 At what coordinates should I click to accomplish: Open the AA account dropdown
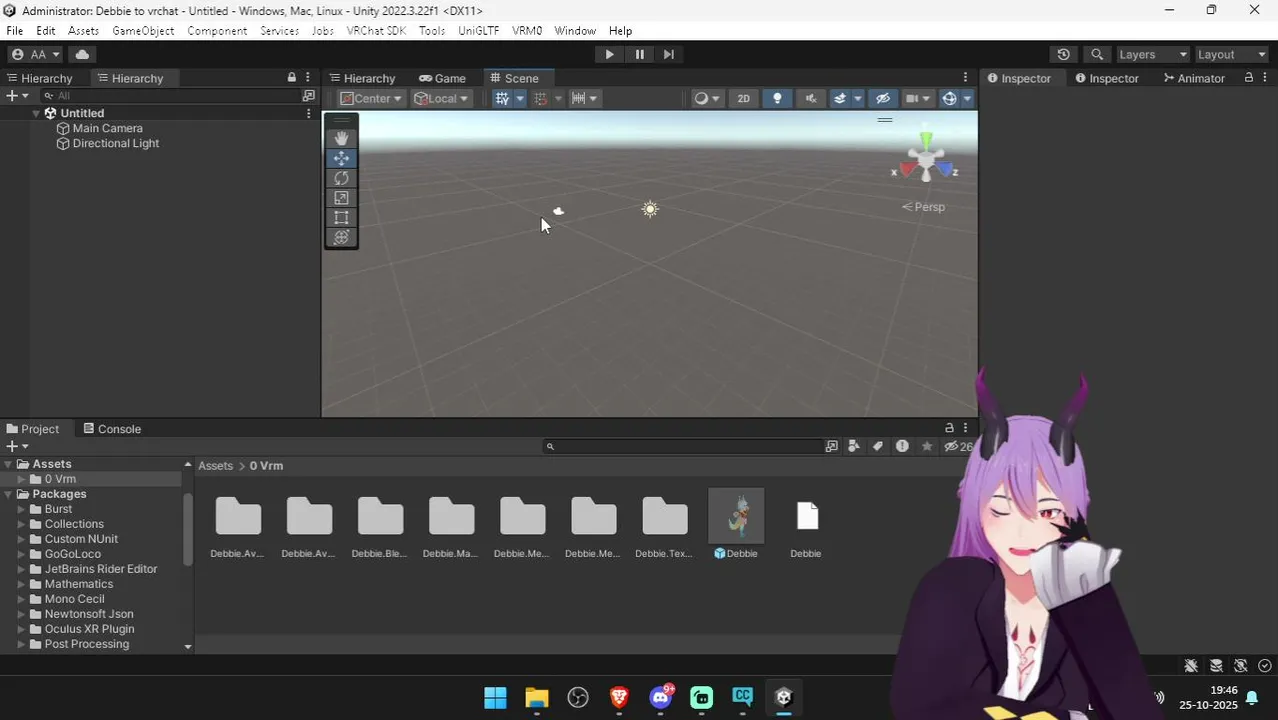tap(36, 54)
